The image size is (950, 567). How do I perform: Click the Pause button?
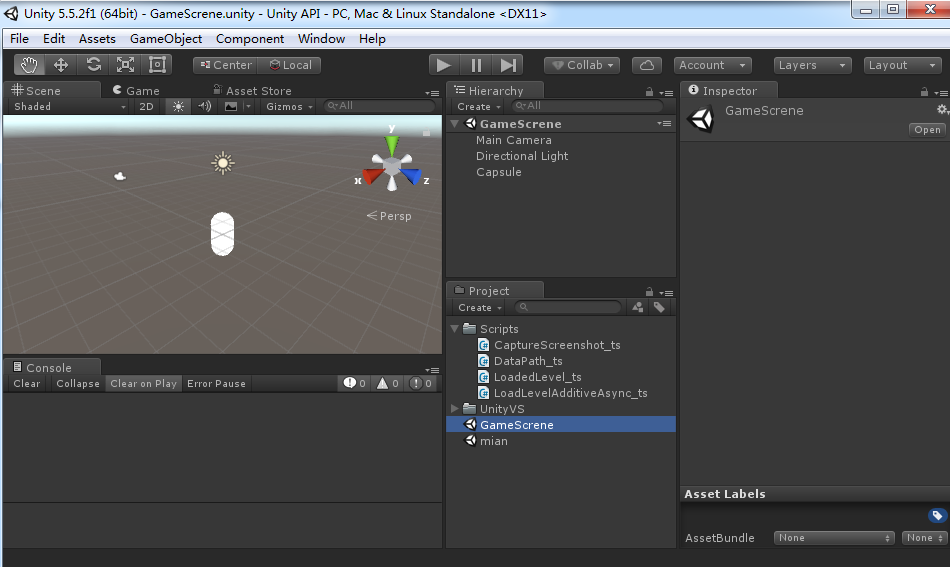pos(476,65)
